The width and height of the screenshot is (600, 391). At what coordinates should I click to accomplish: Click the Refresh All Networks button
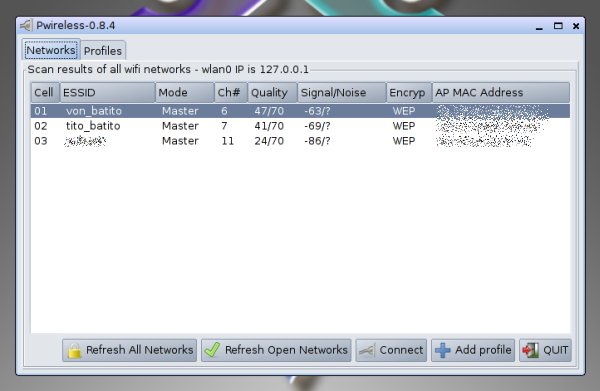click(130, 350)
